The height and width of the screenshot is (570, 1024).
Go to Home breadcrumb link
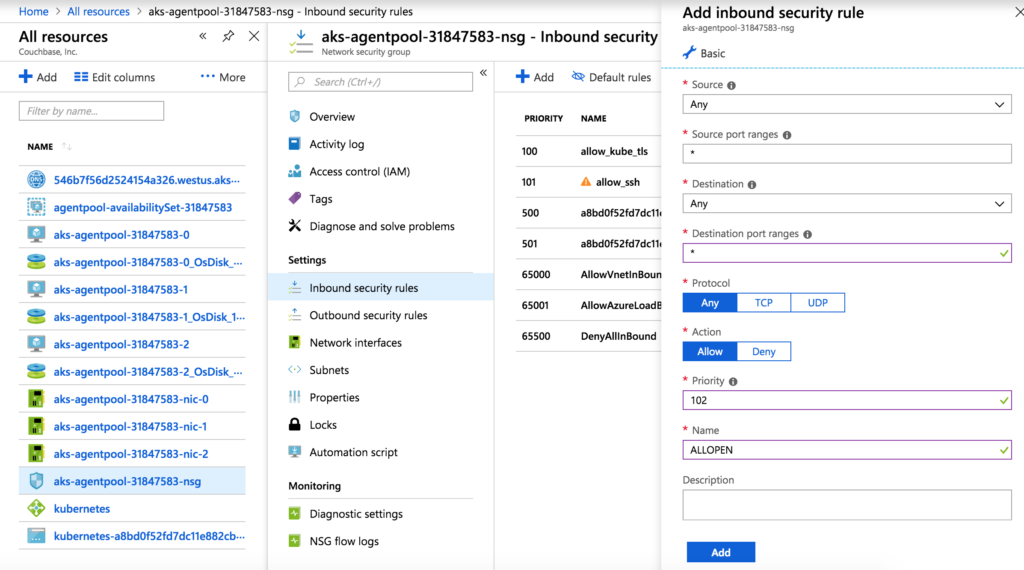(33, 11)
